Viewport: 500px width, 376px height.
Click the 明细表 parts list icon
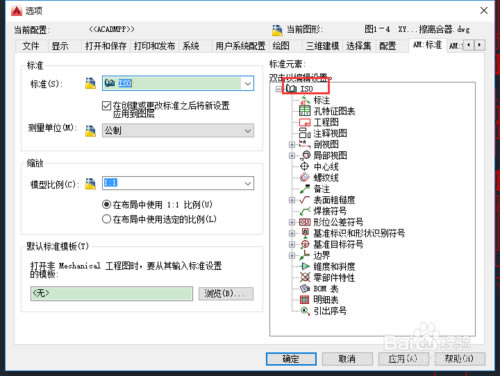(305, 299)
